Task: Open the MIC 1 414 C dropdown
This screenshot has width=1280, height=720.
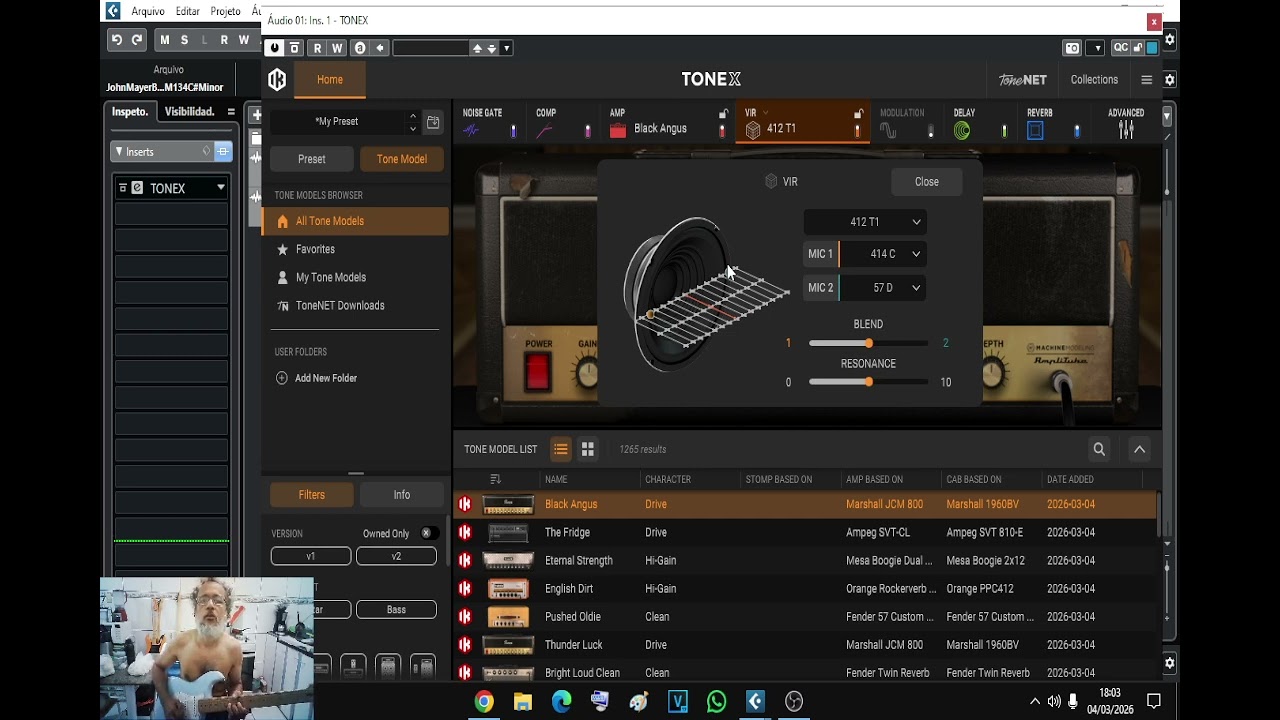Action: [x=882, y=254]
